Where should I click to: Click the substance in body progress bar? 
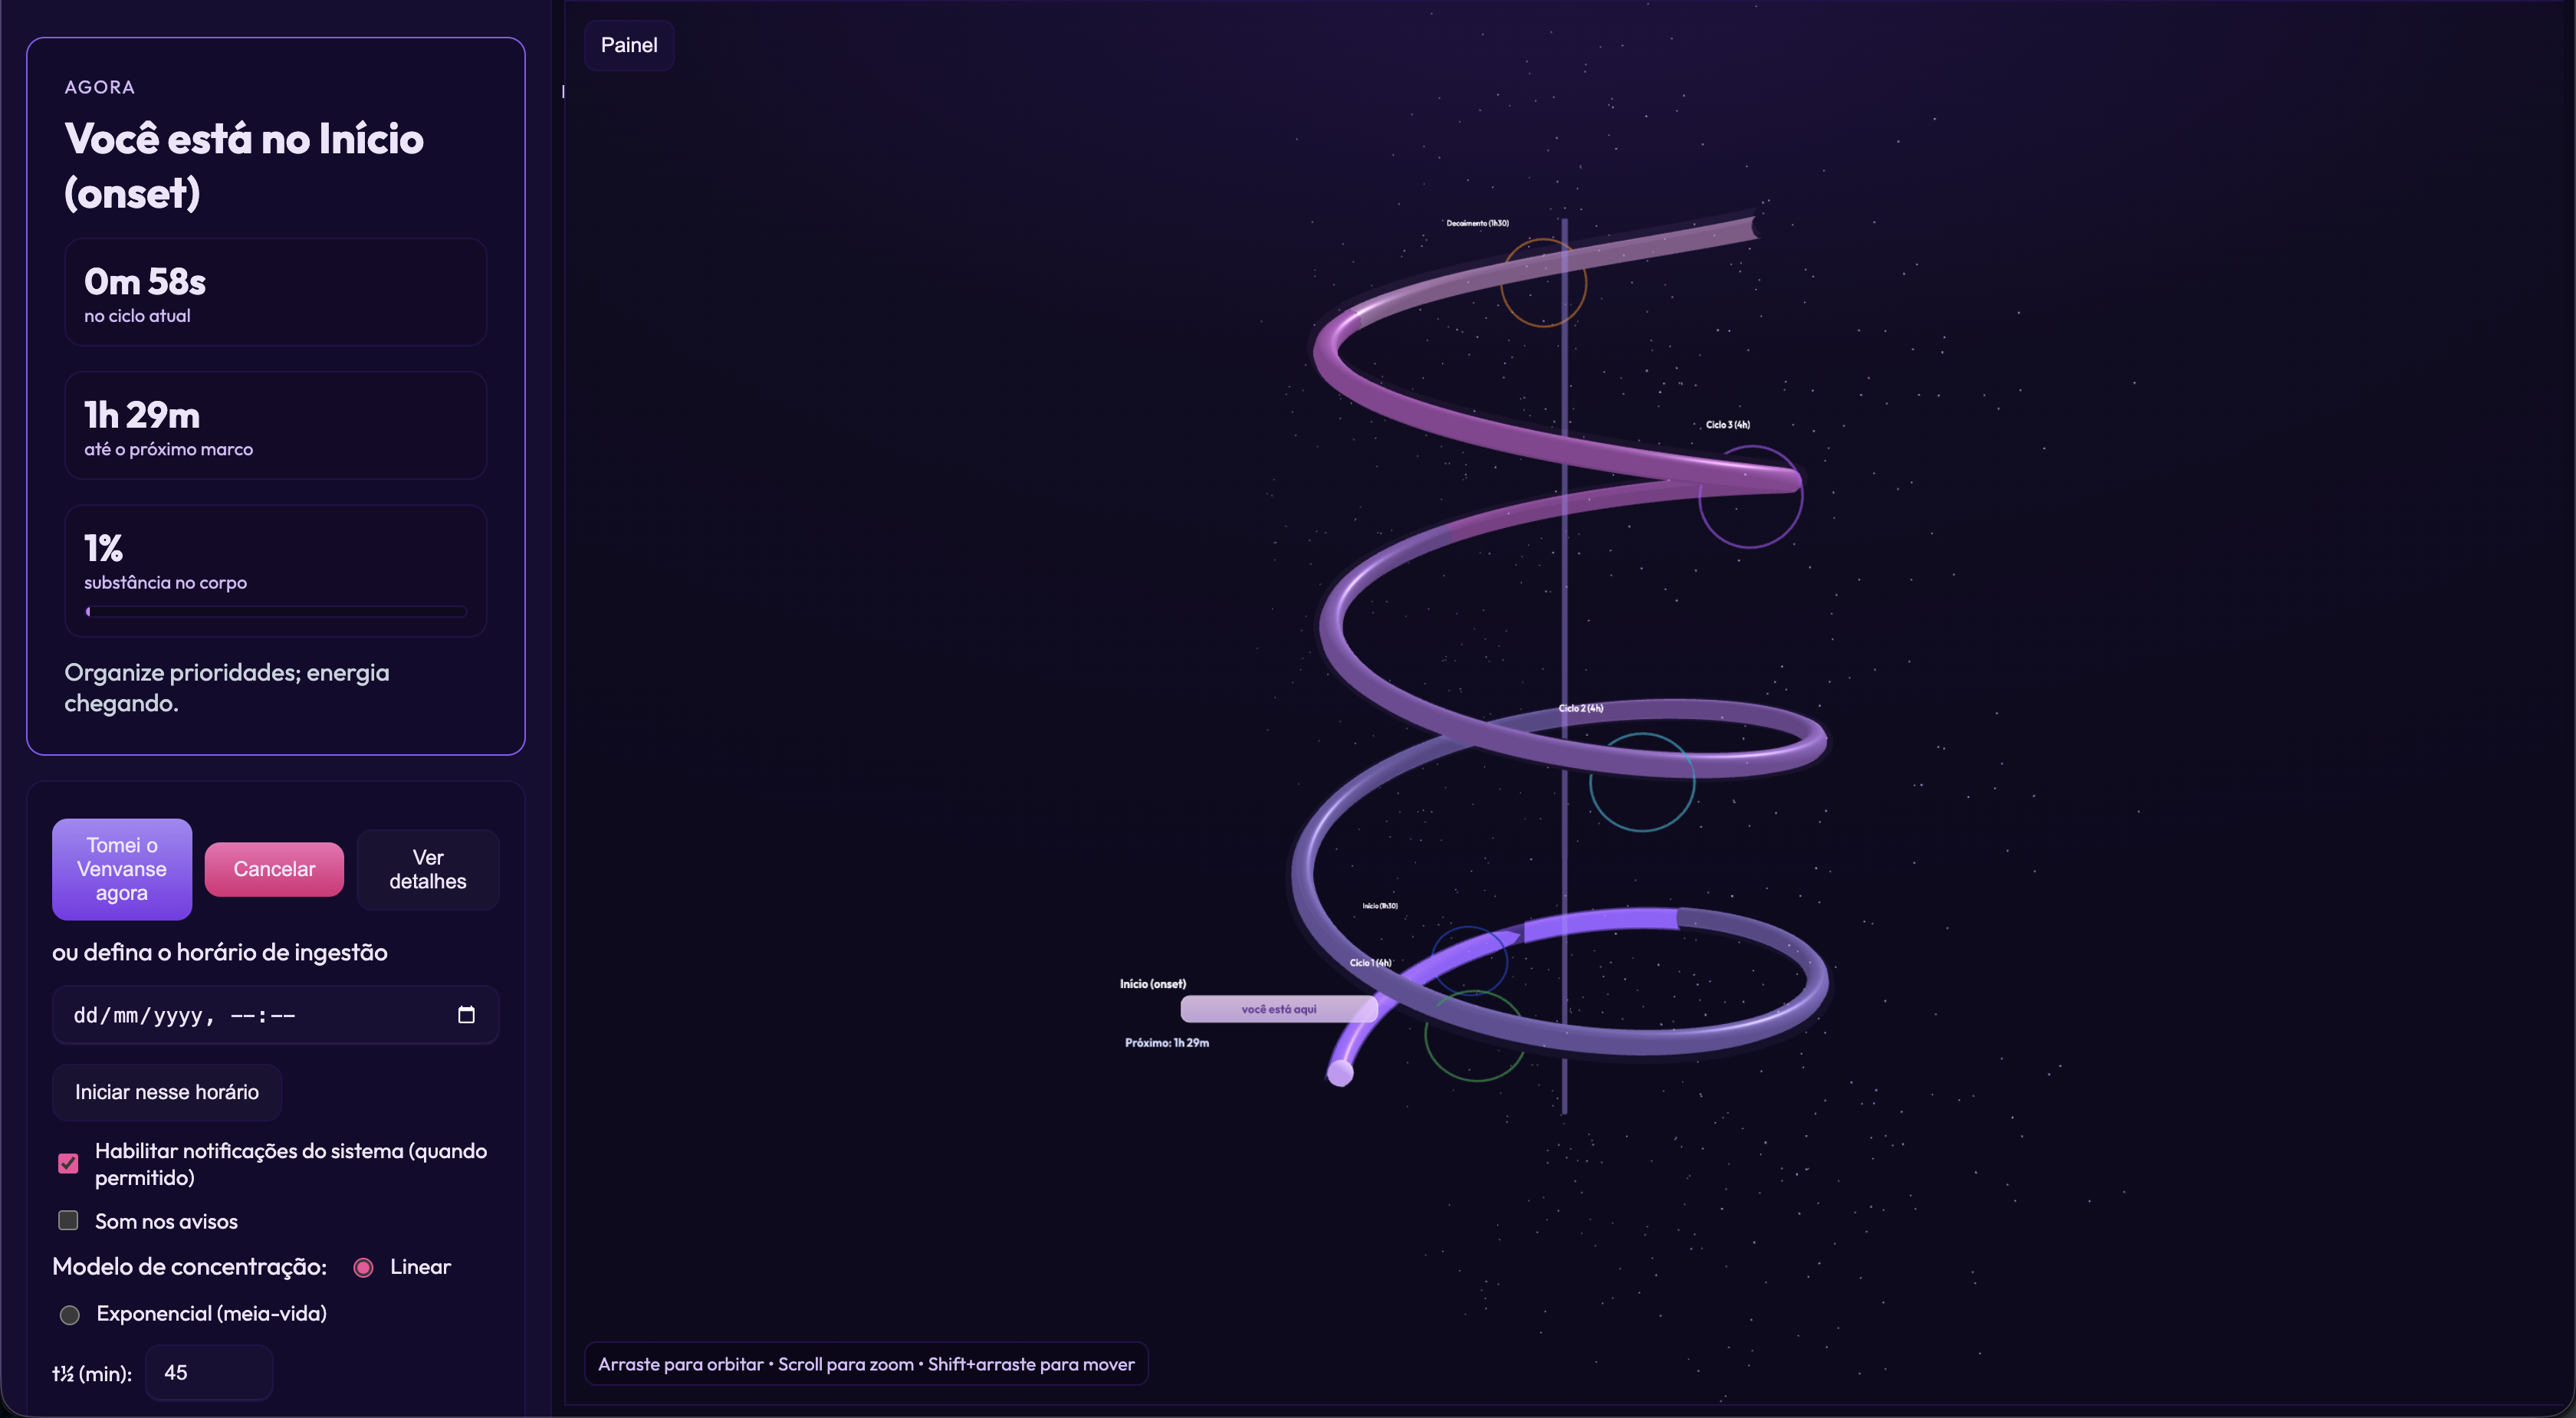tap(276, 611)
